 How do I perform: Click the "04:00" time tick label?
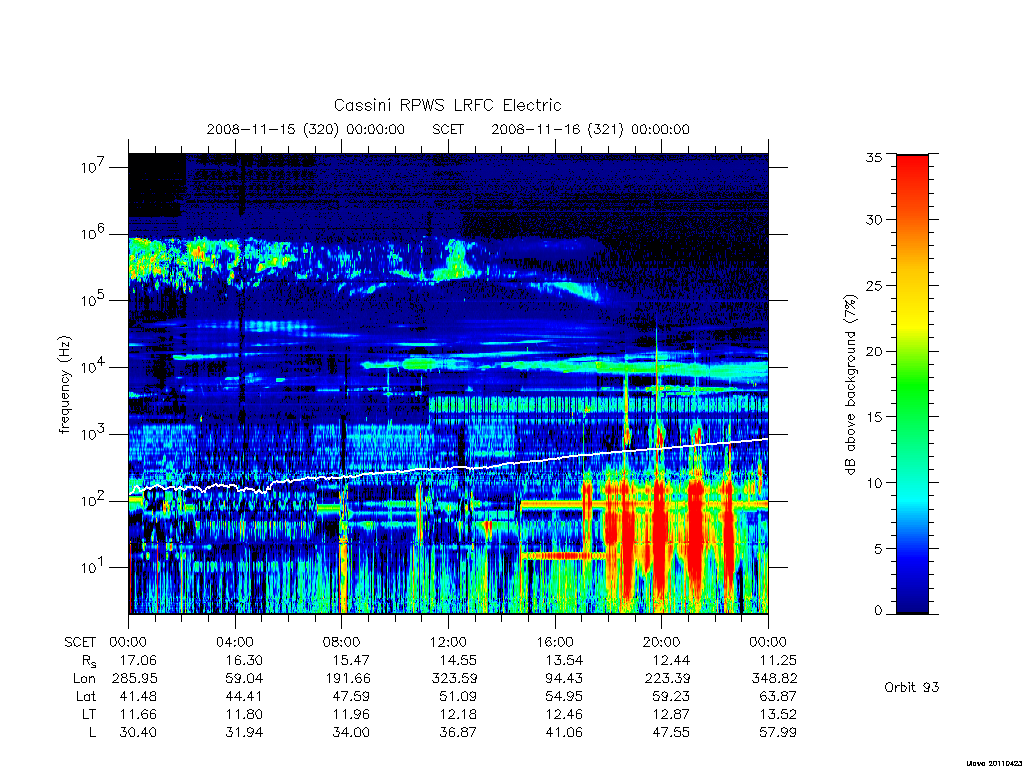click(x=235, y=642)
